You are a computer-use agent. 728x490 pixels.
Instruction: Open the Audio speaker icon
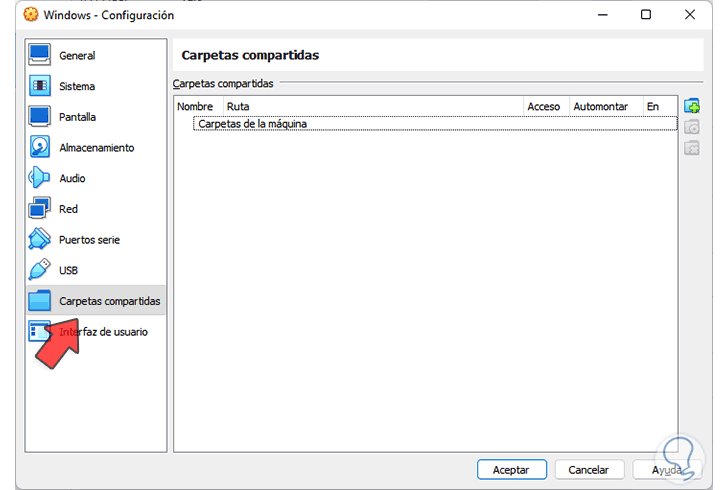coord(39,178)
